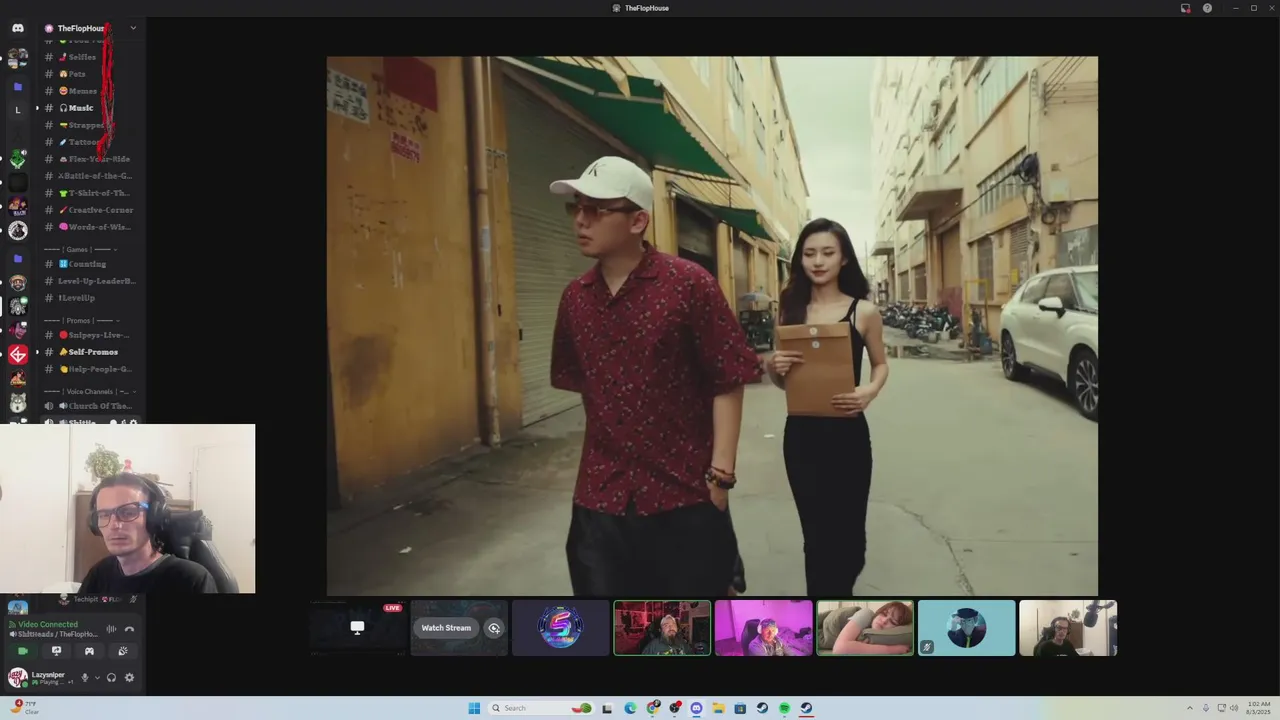The image size is (1280, 720).
Task: Open Discord direct messages home icon
Action: tap(17, 28)
